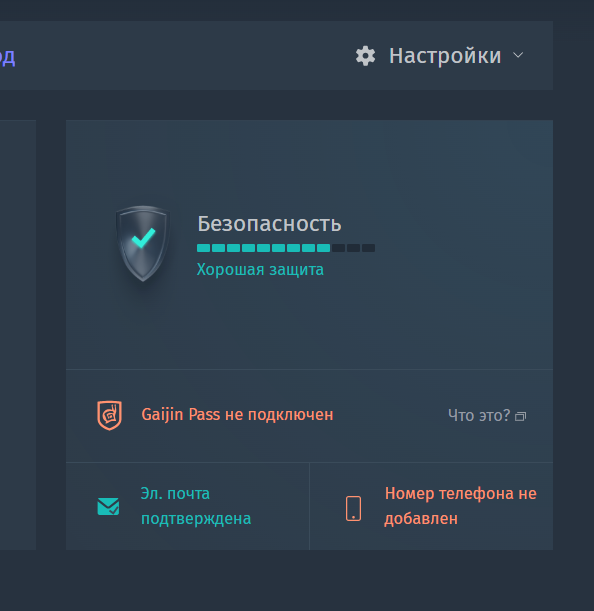The height and width of the screenshot is (611, 594).
Task: Click the orange phone icon
Action: click(354, 508)
